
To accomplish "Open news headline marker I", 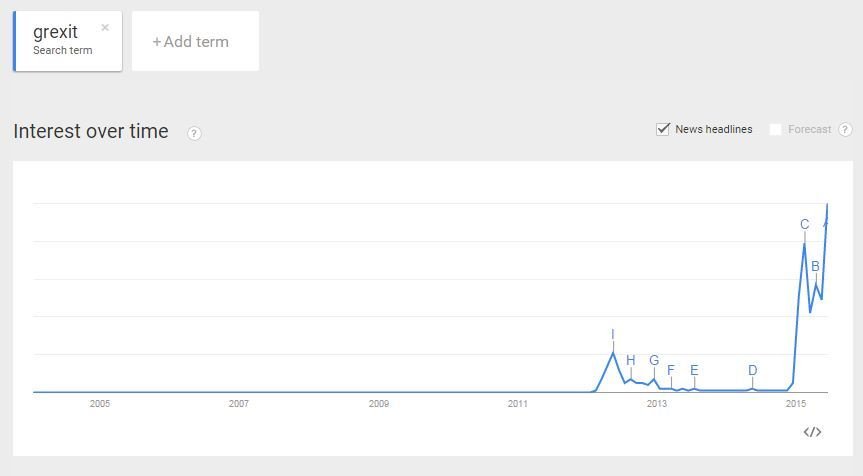I will (613, 335).
